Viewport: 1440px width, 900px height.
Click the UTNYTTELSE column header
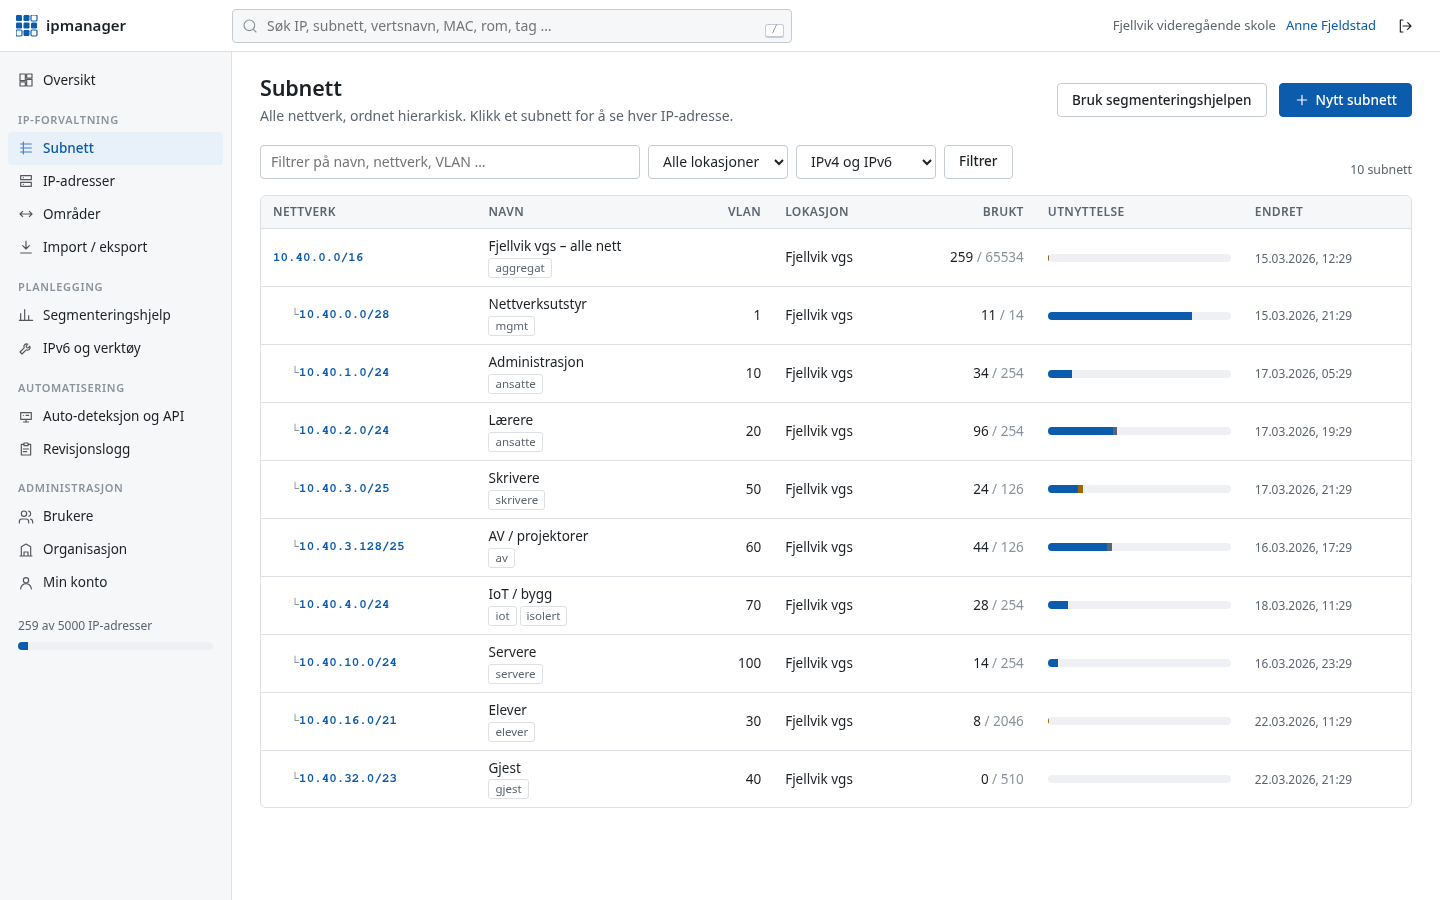pos(1086,212)
